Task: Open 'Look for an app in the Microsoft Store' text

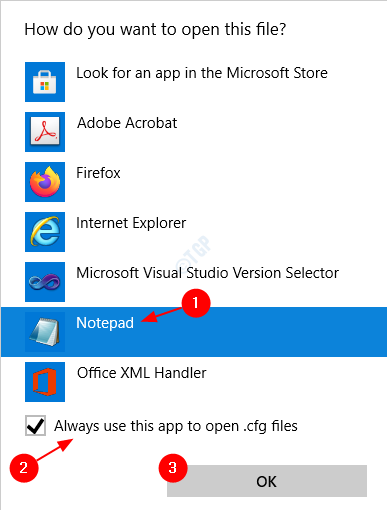Action: (x=202, y=73)
